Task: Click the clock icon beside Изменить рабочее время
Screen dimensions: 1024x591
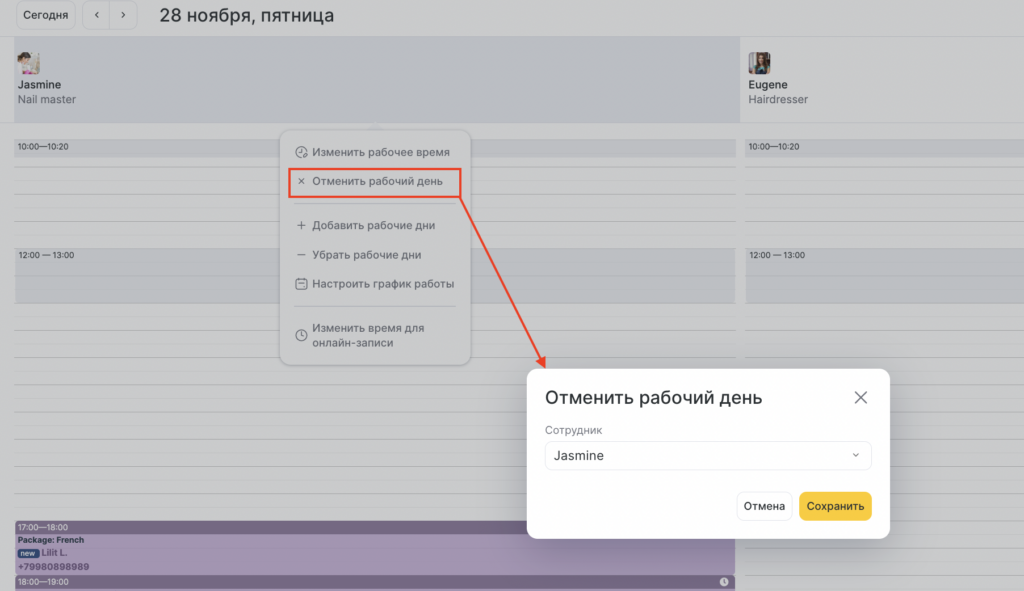Action: coord(301,153)
